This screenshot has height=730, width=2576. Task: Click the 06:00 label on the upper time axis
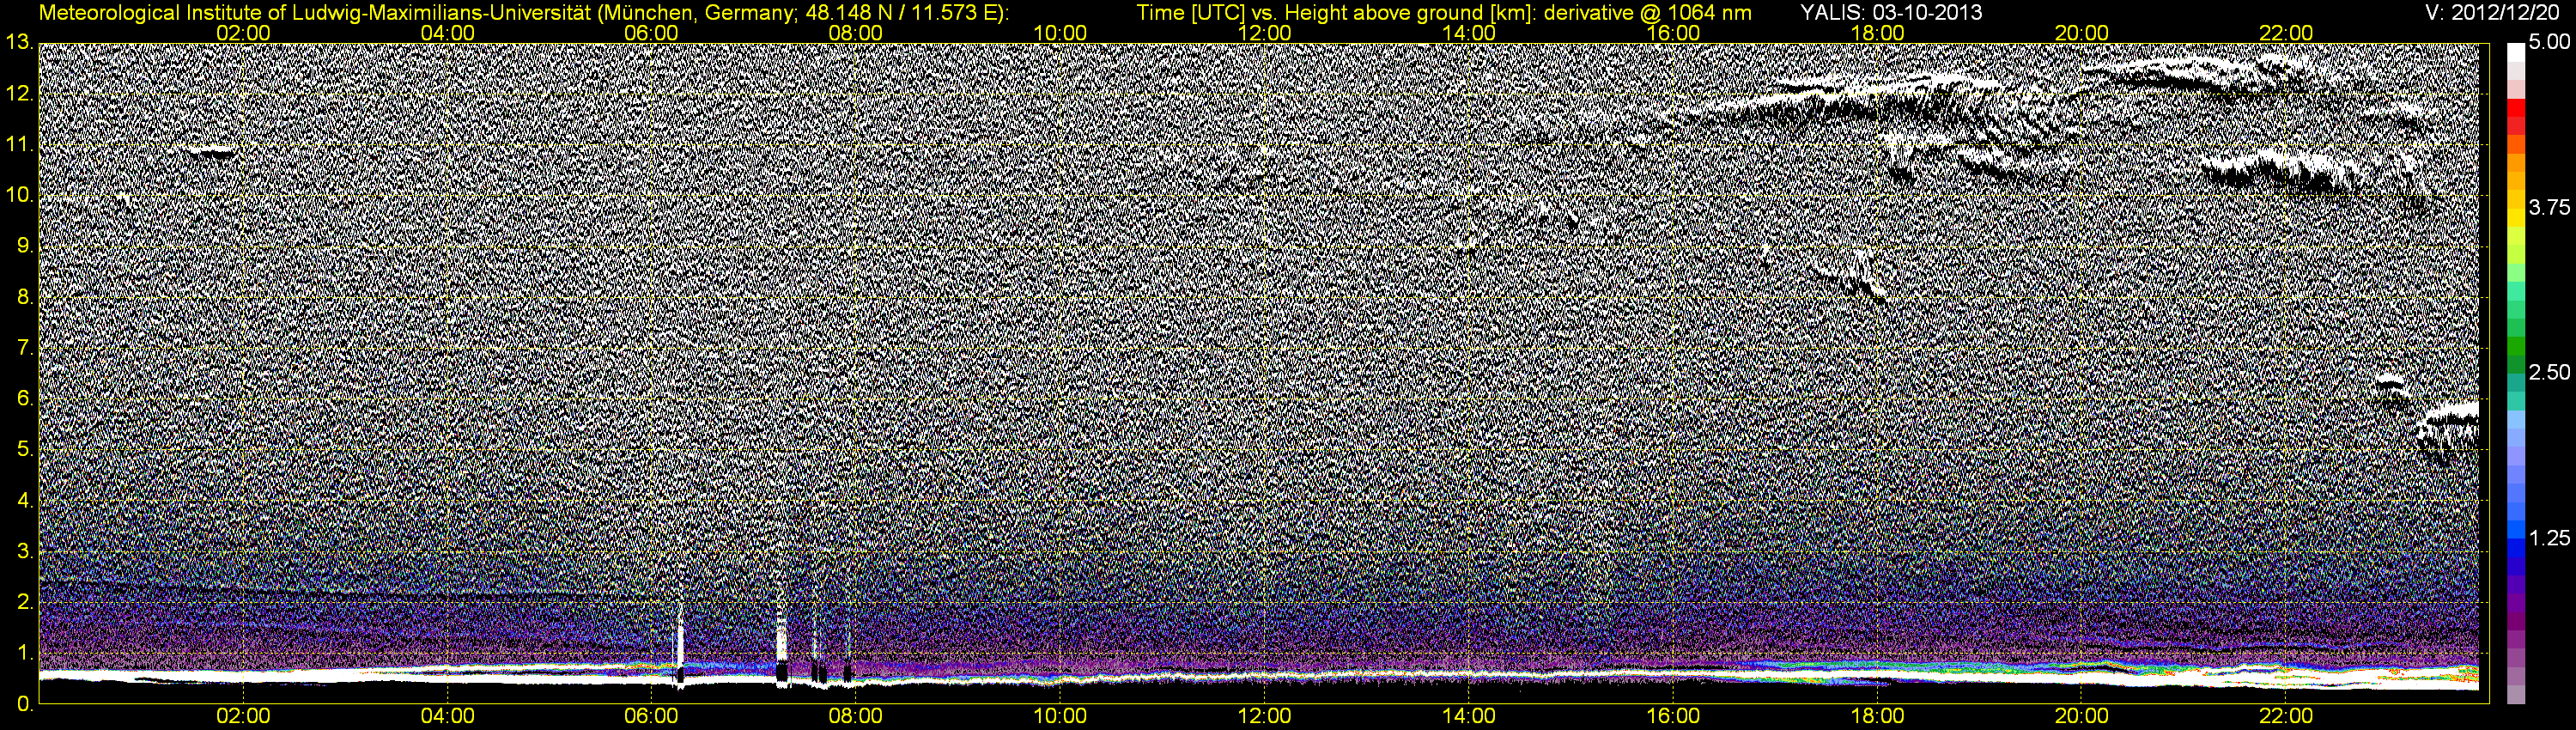pos(651,33)
